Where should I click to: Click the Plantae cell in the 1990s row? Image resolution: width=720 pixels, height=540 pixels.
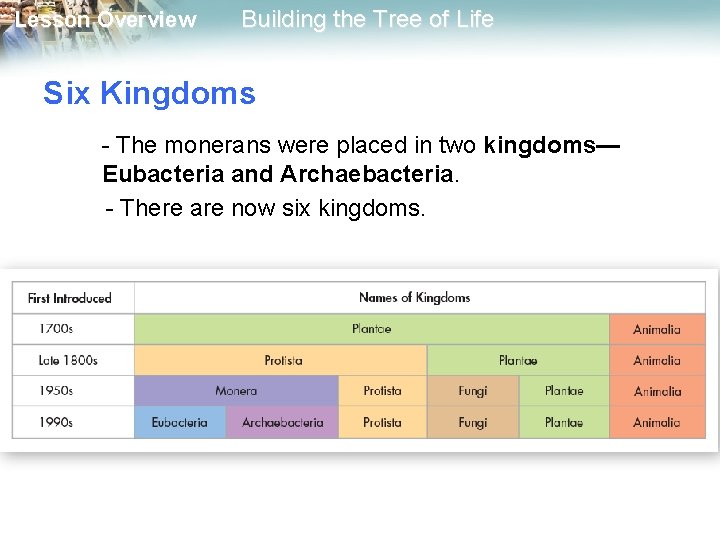564,422
